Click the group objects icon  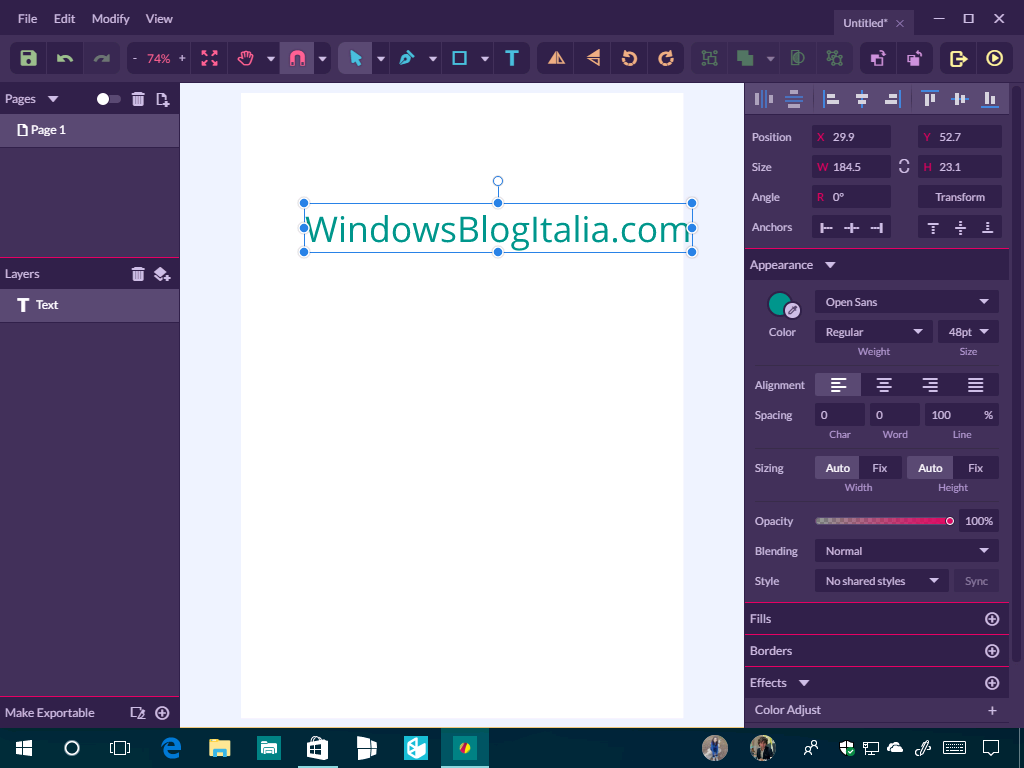tap(709, 58)
